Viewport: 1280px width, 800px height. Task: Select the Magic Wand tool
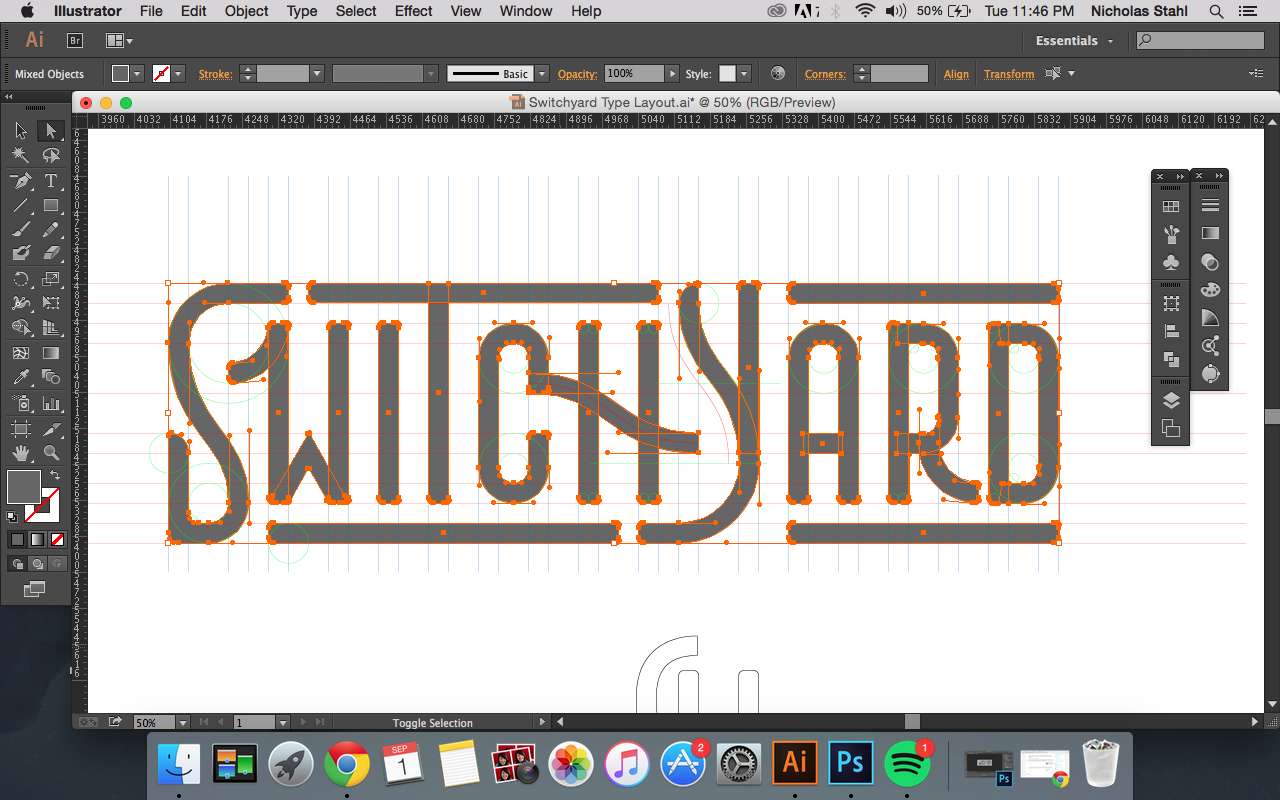(x=21, y=156)
